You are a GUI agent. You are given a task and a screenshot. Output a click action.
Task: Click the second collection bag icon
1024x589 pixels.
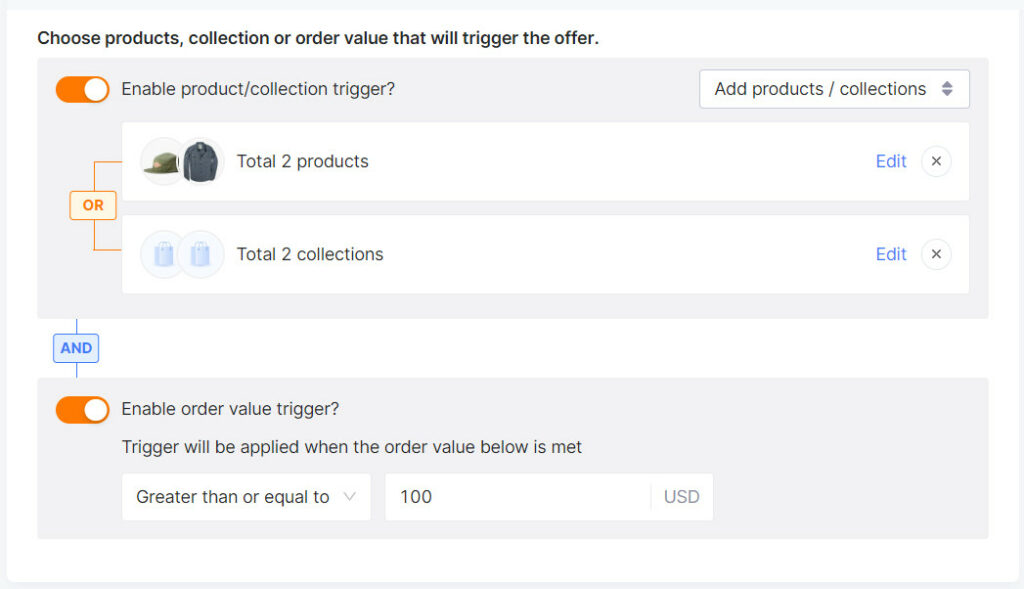point(200,254)
